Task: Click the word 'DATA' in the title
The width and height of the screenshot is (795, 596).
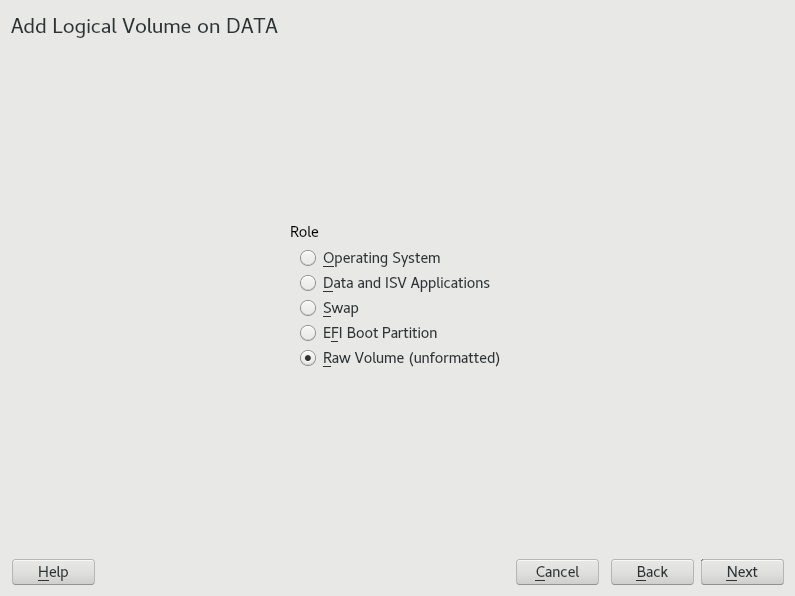Action: (x=251, y=26)
